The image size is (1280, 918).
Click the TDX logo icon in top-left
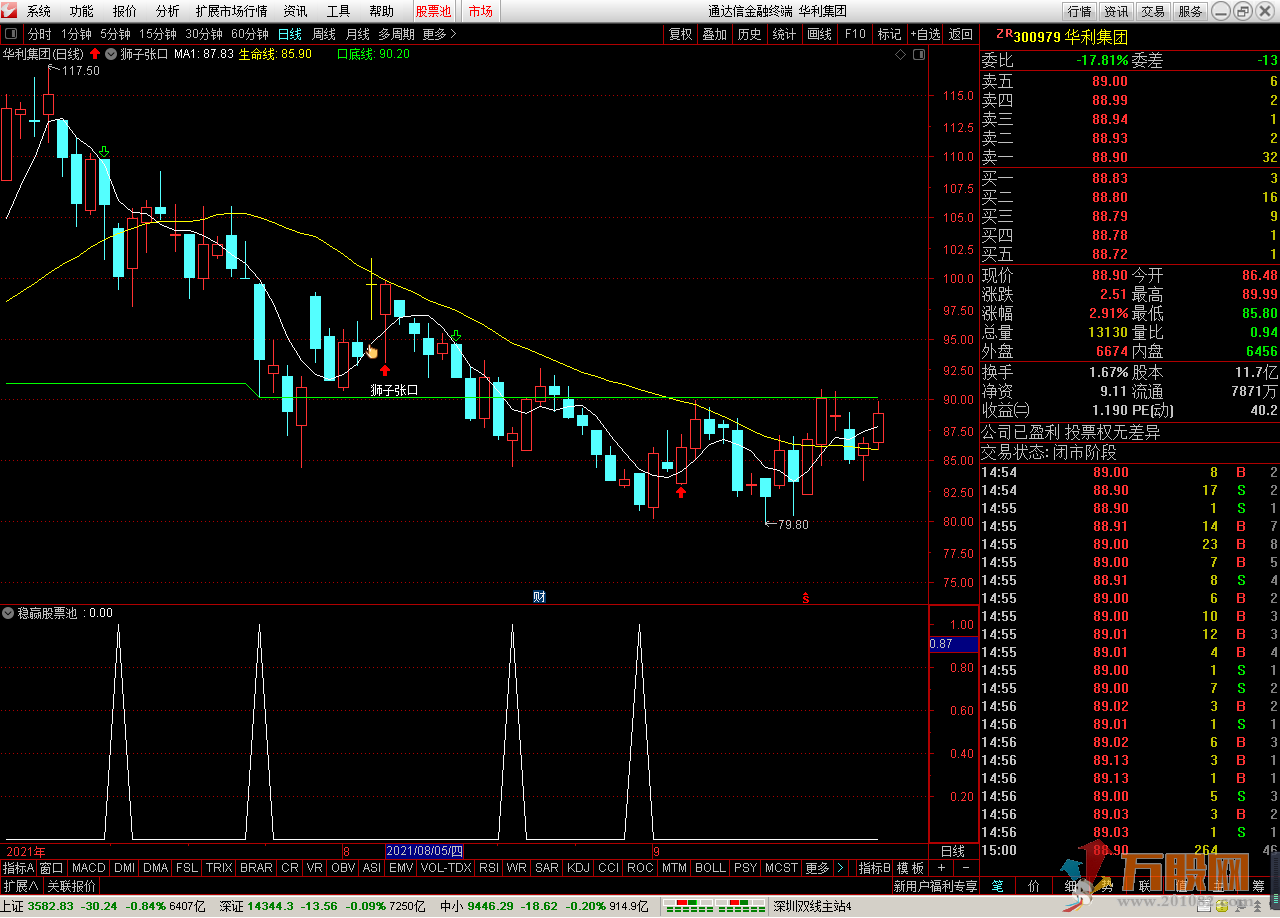pyautogui.click(x=10, y=11)
